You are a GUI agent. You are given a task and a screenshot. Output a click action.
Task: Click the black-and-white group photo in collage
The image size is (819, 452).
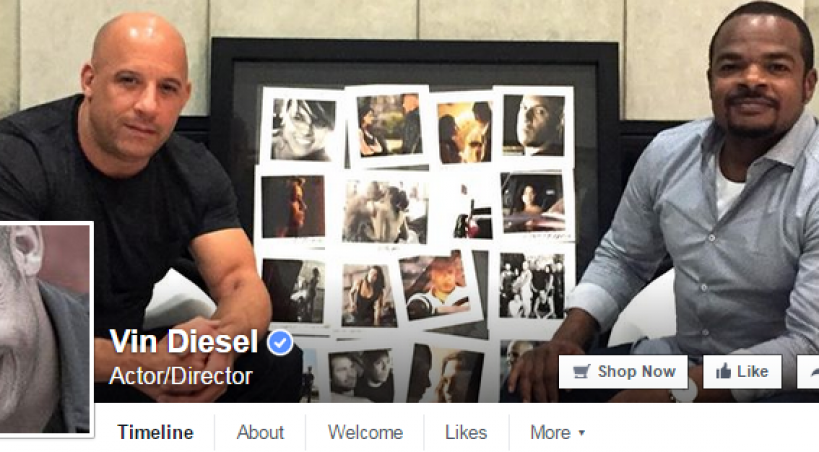click(x=532, y=286)
